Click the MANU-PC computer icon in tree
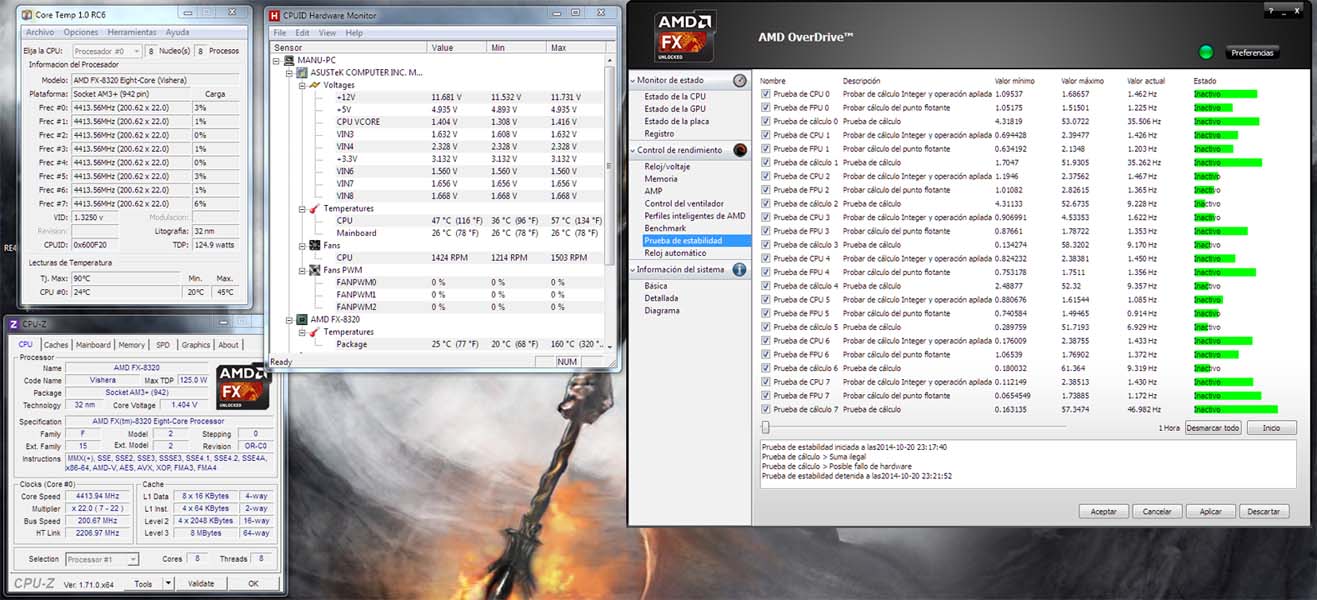Image resolution: width=1317 pixels, height=600 pixels. pyautogui.click(x=290, y=60)
